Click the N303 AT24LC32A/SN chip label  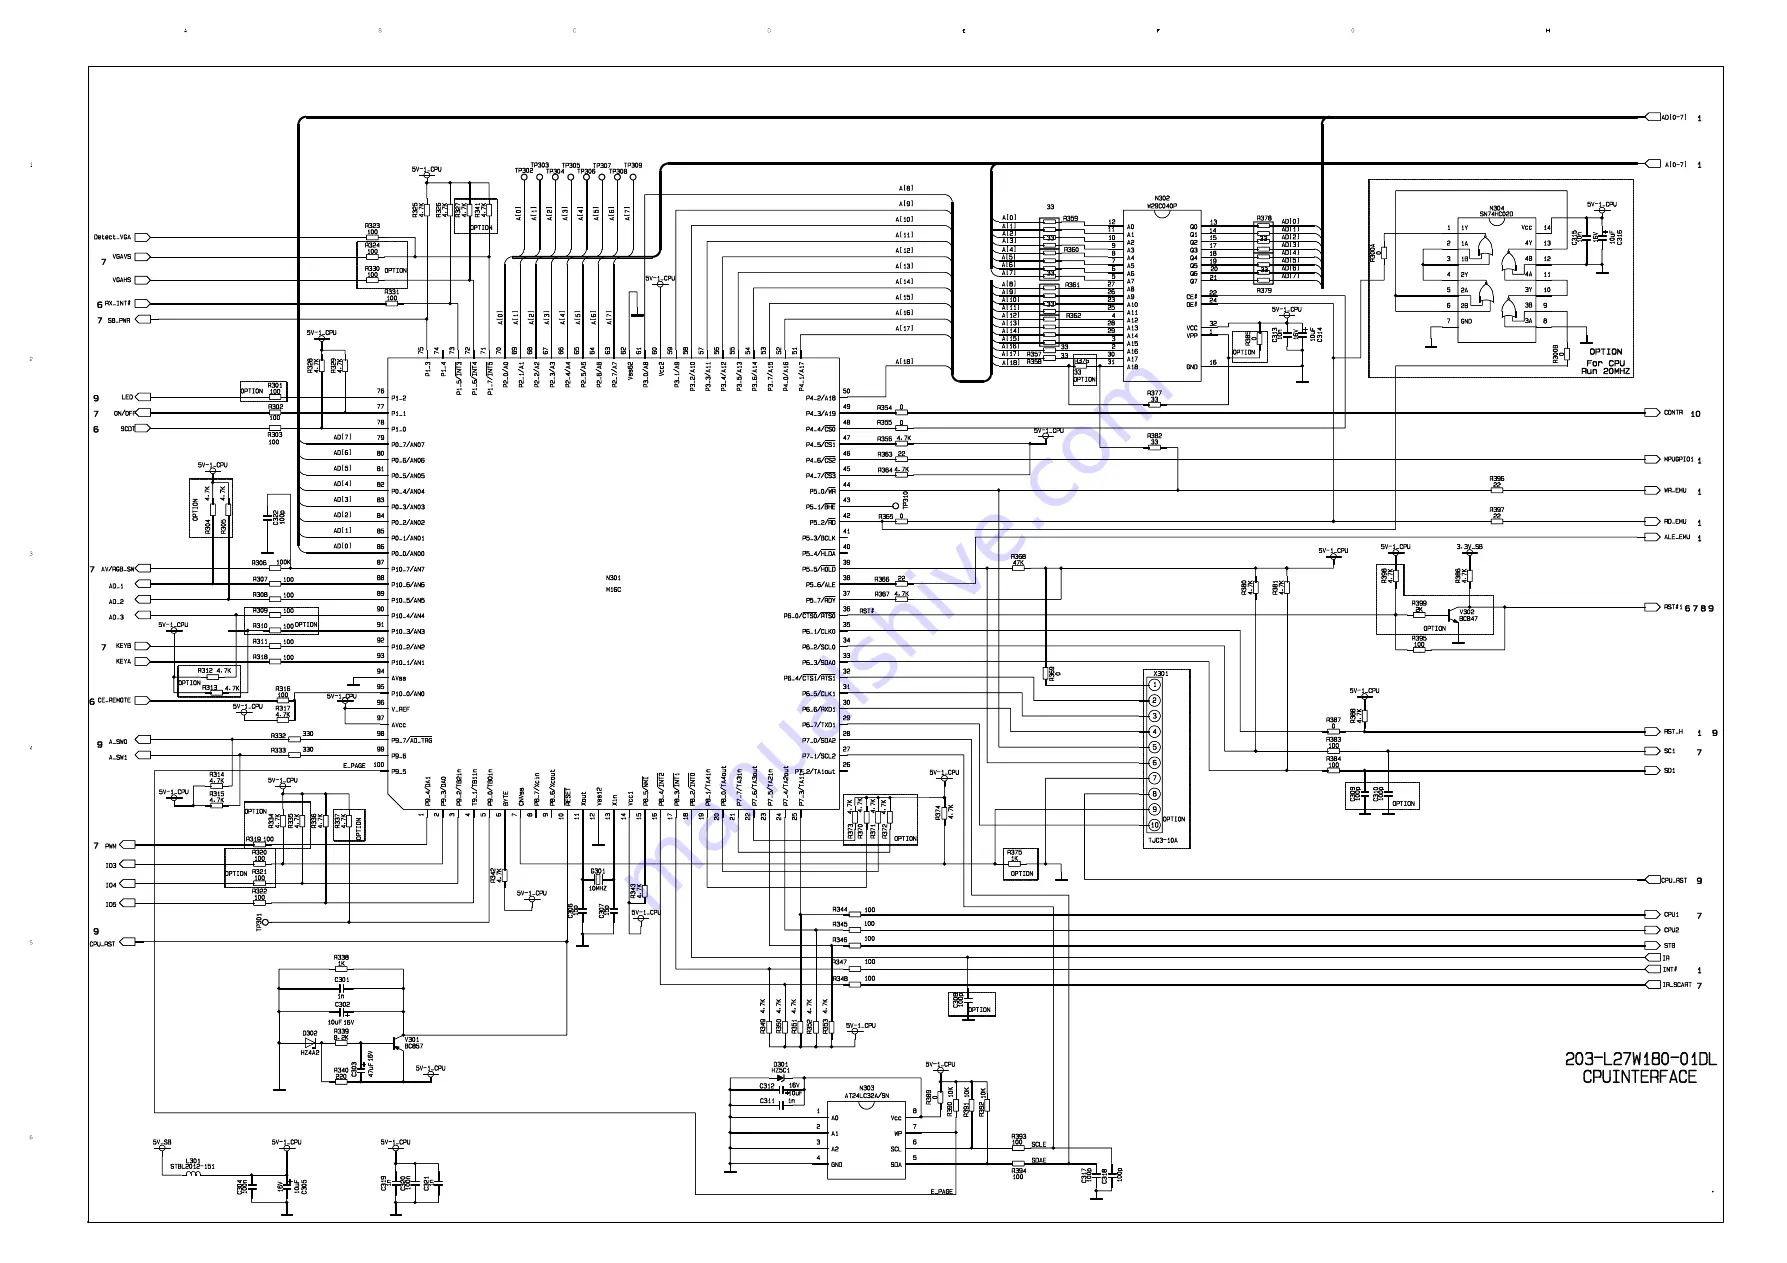point(866,1091)
